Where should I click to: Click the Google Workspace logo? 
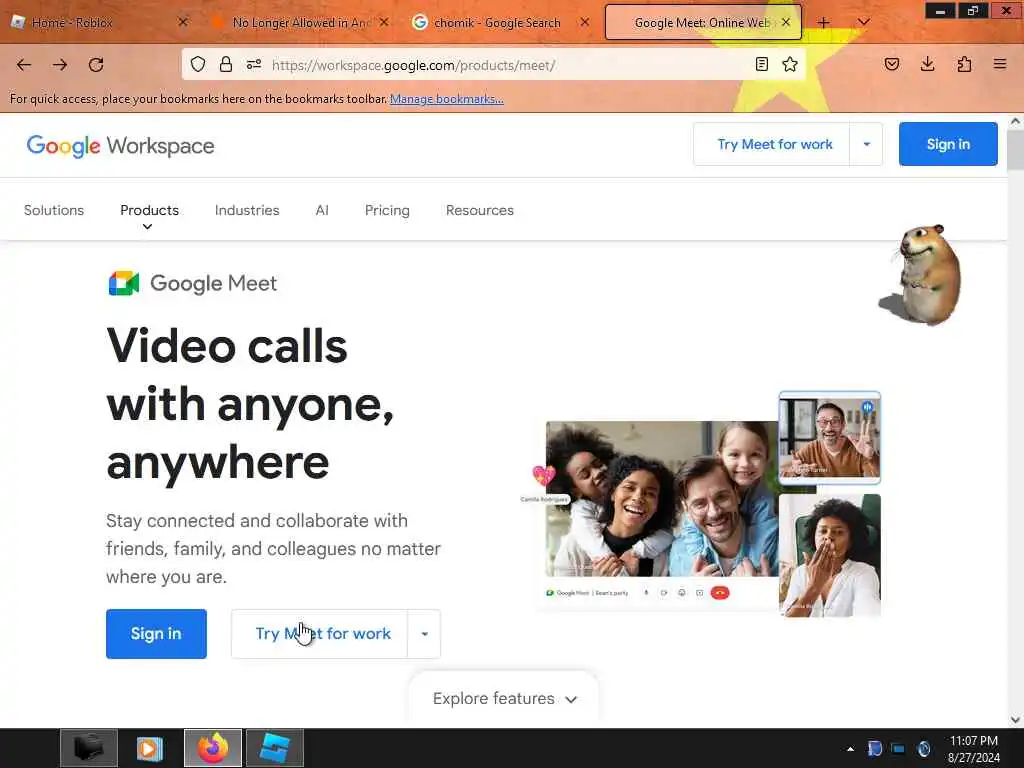120,146
